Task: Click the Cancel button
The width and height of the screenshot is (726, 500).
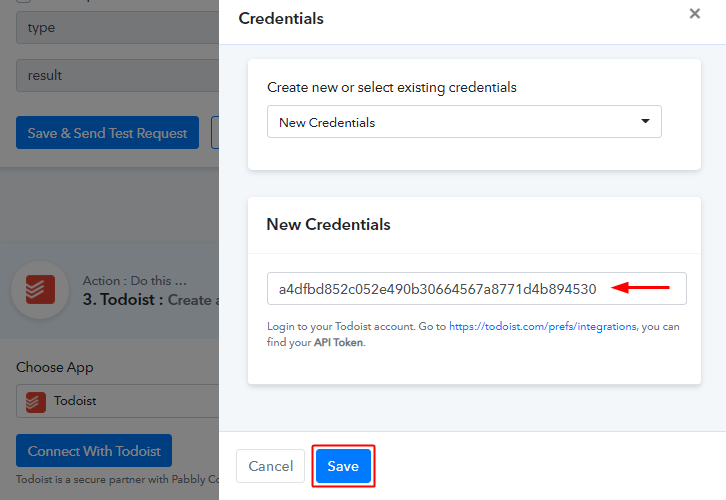Action: pos(270,466)
